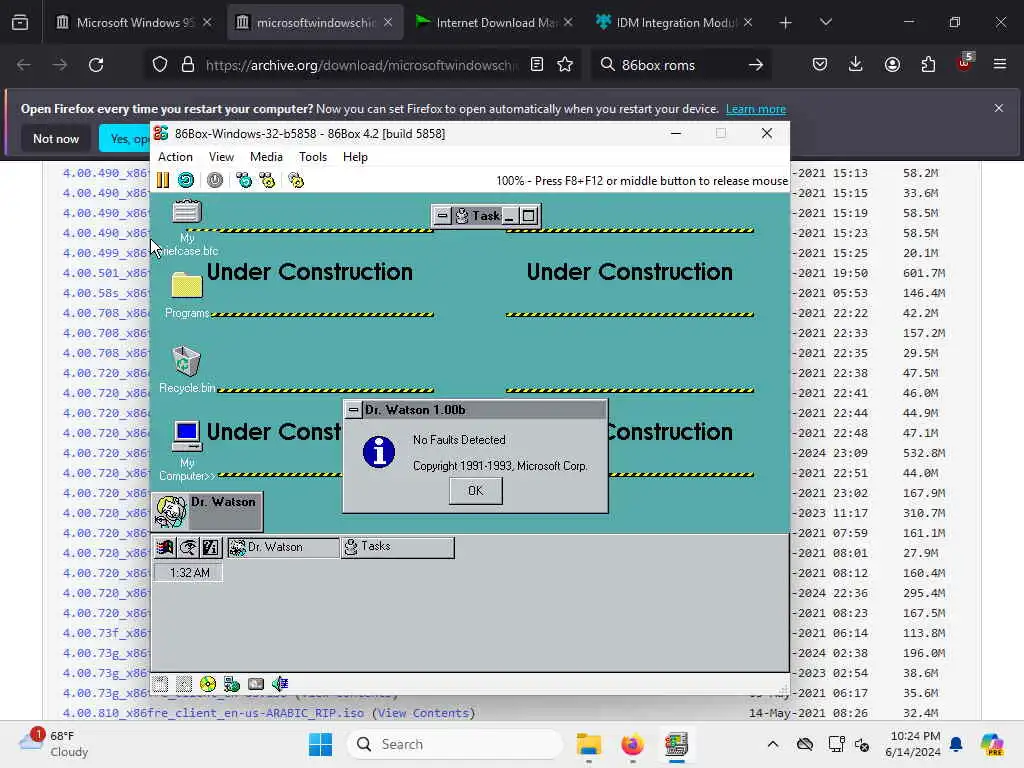Viewport: 1024px width, 768px height.
Task: Click the CD-ROM status bar icon
Action: (208, 684)
